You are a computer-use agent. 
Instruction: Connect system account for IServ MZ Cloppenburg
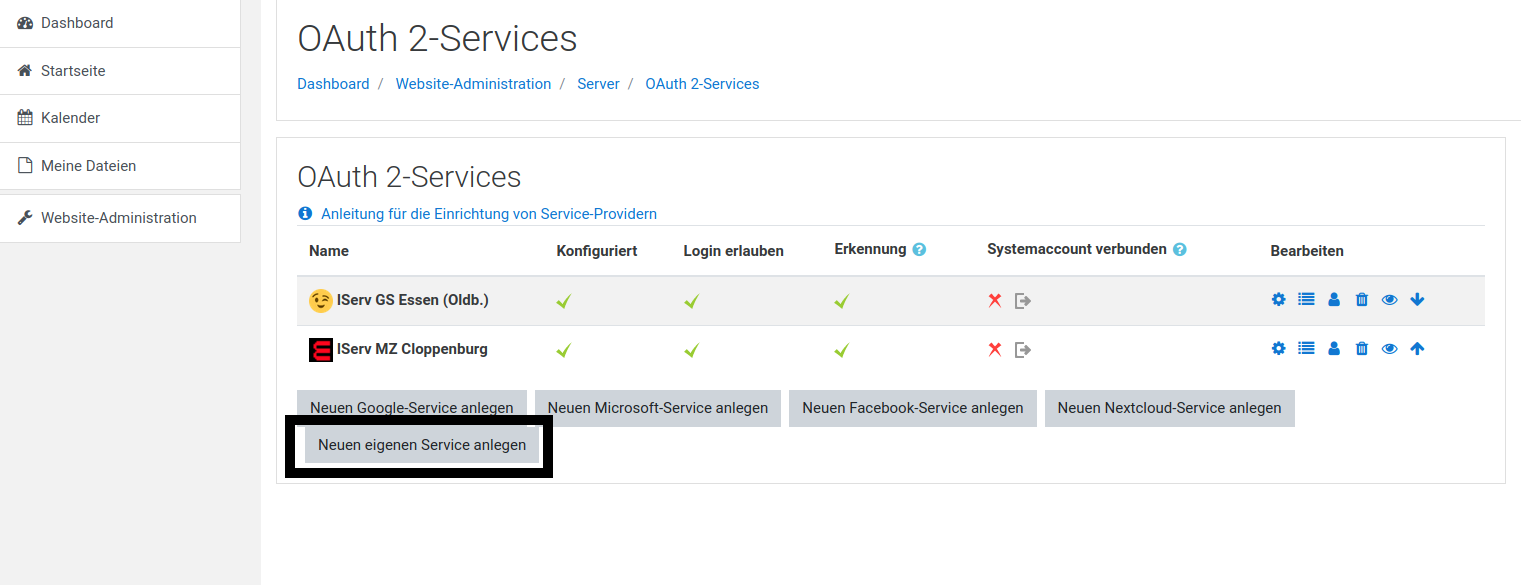(x=1022, y=350)
